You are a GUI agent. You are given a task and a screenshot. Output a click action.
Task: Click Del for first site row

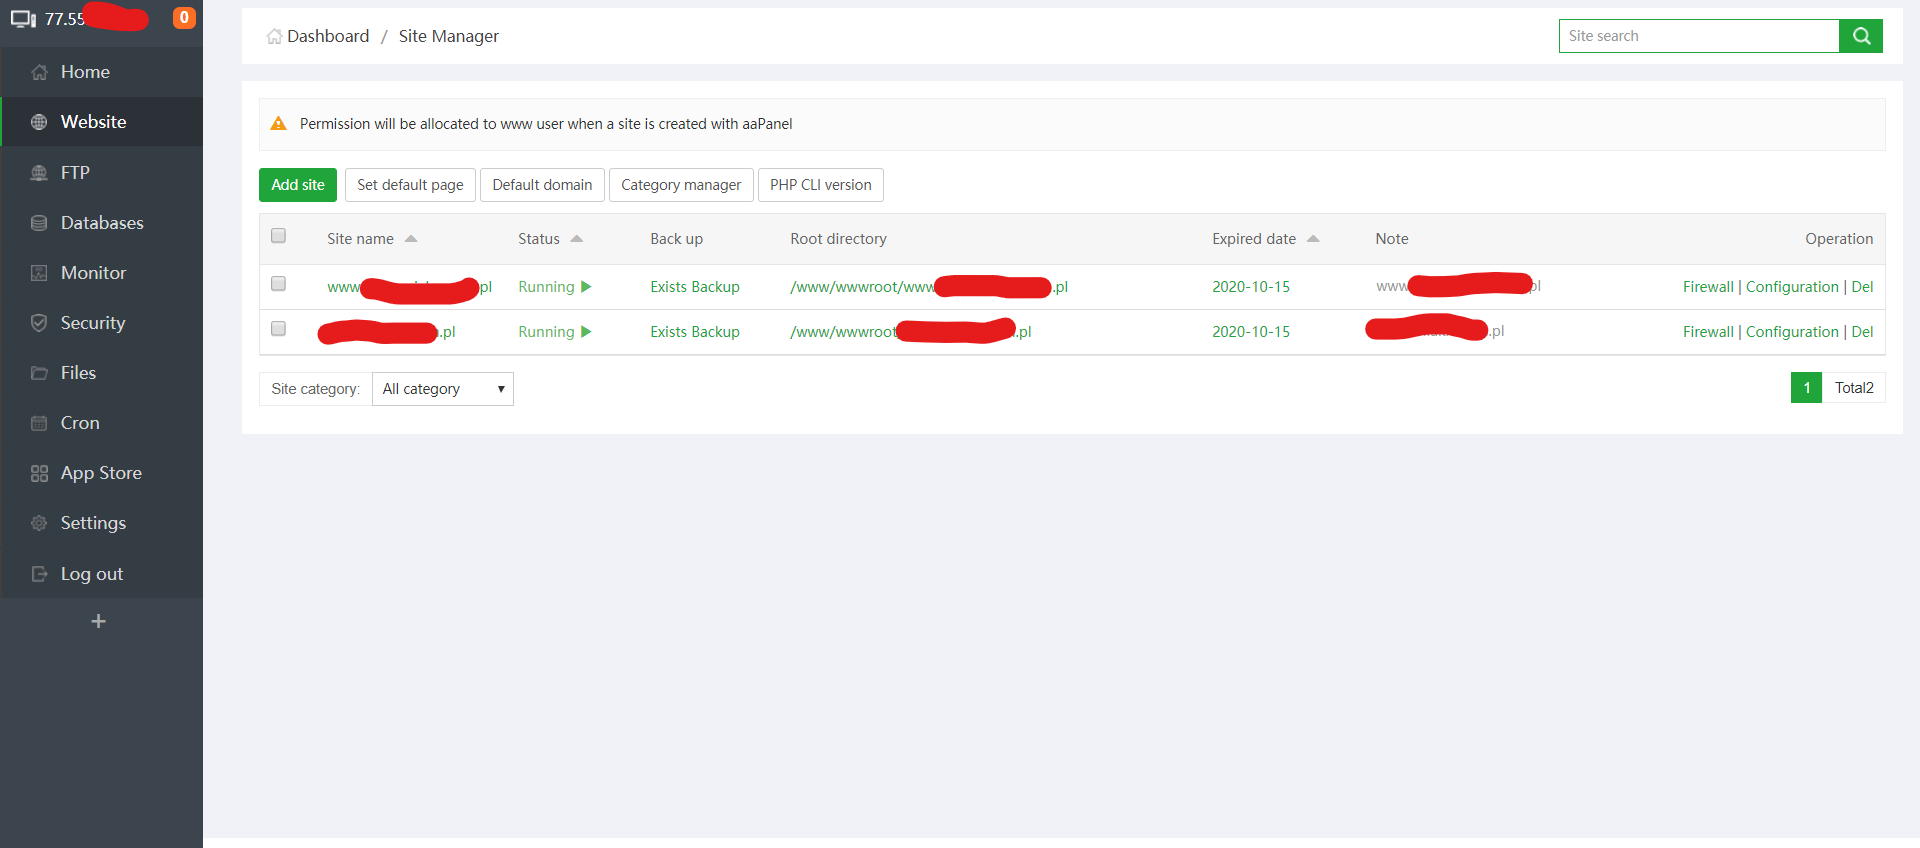tap(1862, 287)
